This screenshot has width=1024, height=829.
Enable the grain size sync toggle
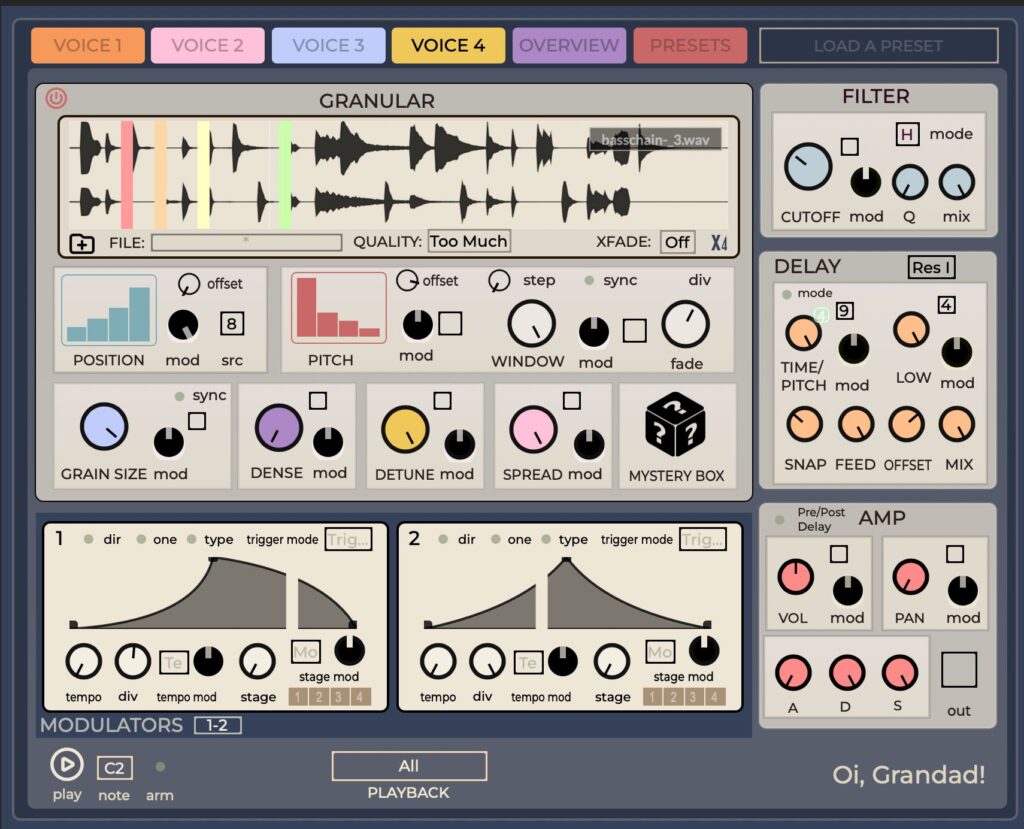coord(179,396)
